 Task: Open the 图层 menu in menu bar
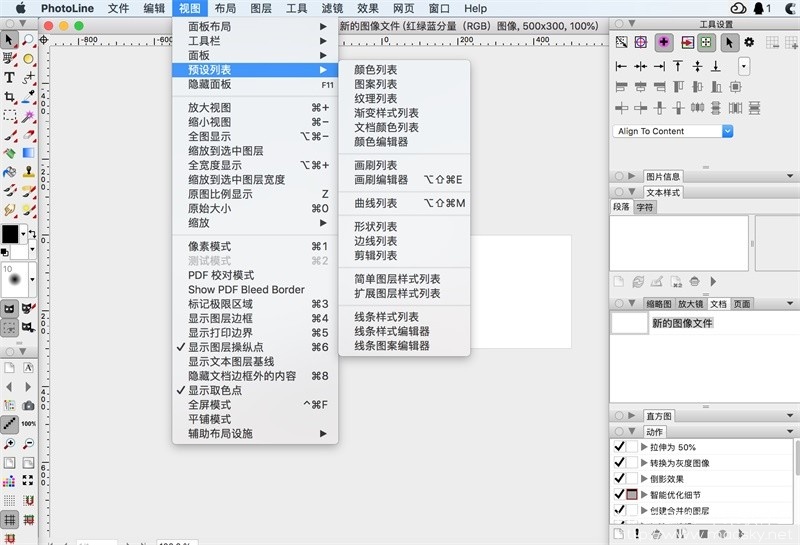tap(261, 8)
